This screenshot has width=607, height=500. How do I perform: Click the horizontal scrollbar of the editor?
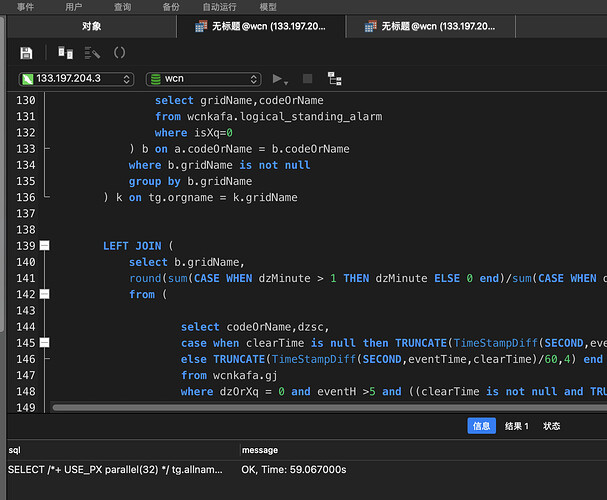(x=329, y=407)
